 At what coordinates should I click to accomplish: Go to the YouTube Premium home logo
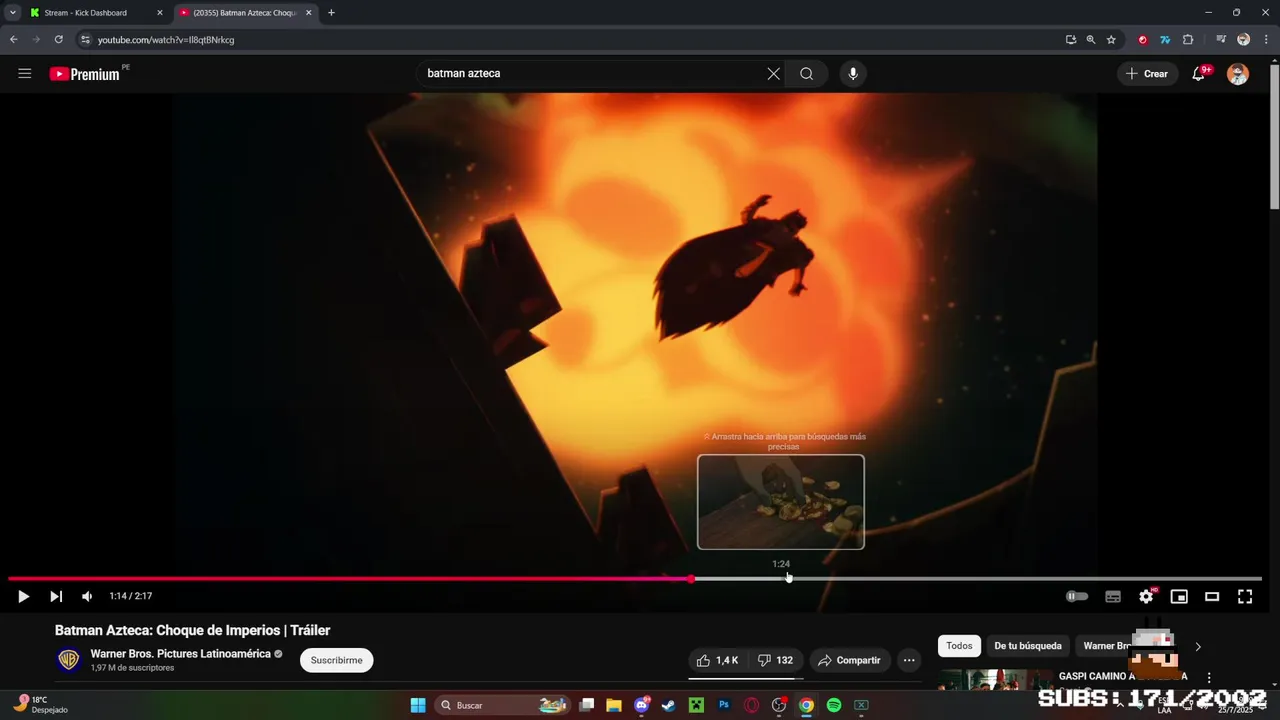pyautogui.click(x=85, y=74)
